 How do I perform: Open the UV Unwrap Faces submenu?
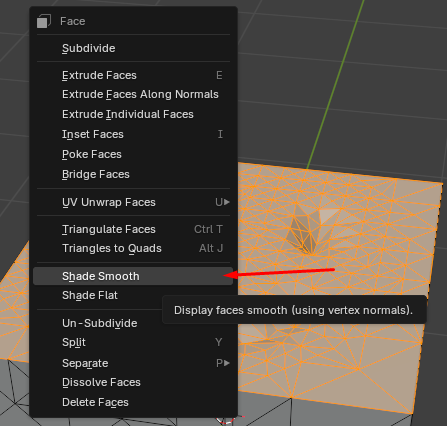[133, 202]
